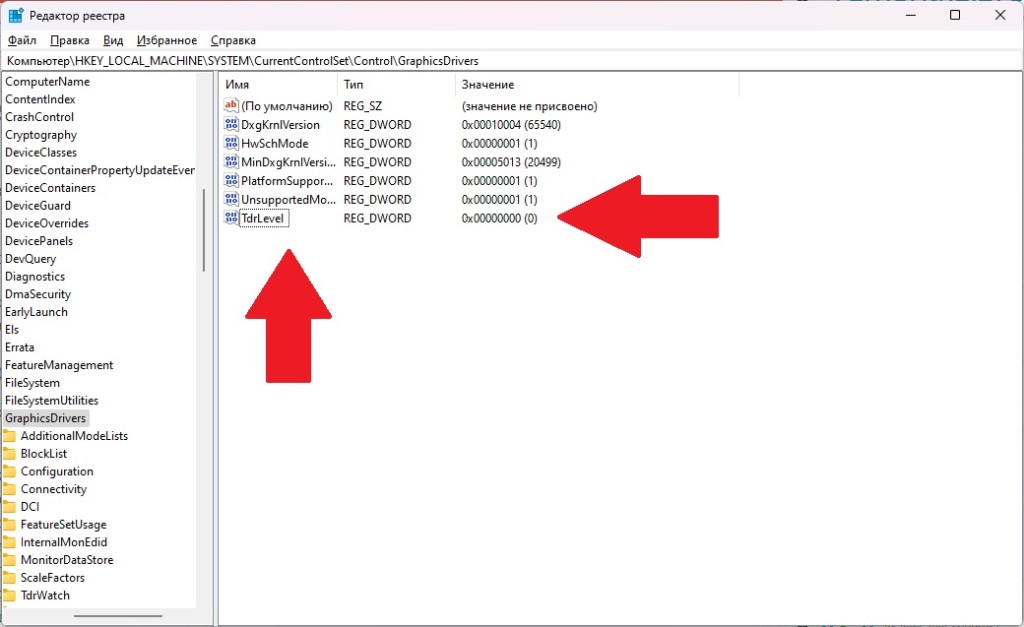Select the MonitorDataStore subkey
Image resolution: width=1024 pixels, height=627 pixels.
[x=67, y=560]
